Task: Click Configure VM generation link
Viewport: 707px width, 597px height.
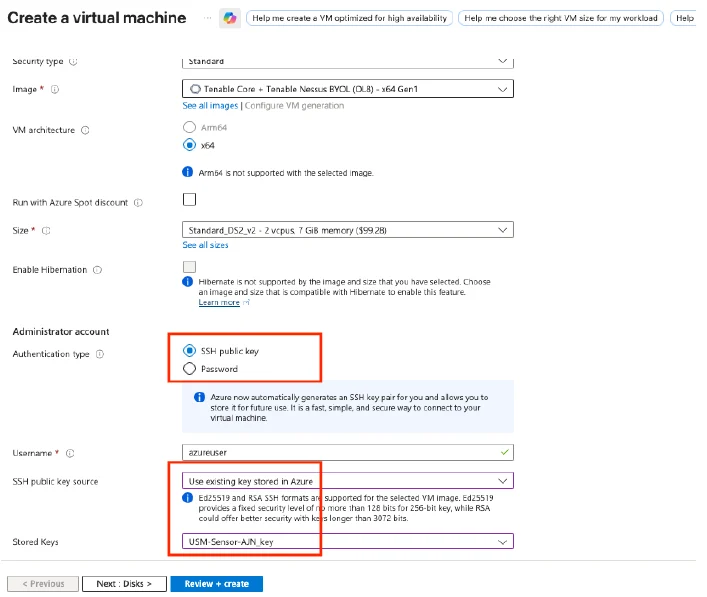Action: tap(294, 106)
